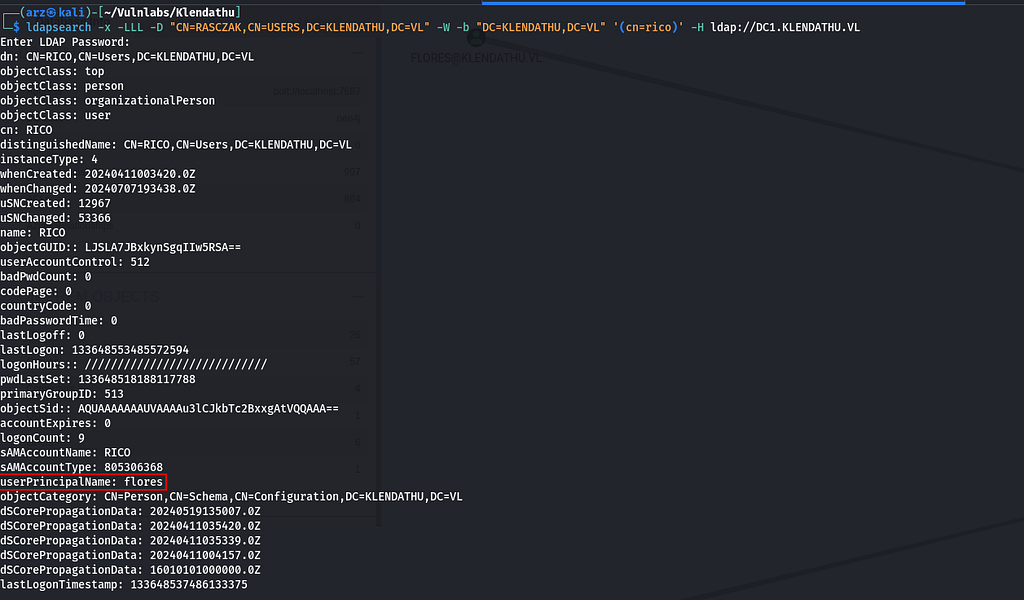This screenshot has width=1024, height=600.
Task: Click the uSNChanged: 53366 line
Action: [x=56, y=218]
